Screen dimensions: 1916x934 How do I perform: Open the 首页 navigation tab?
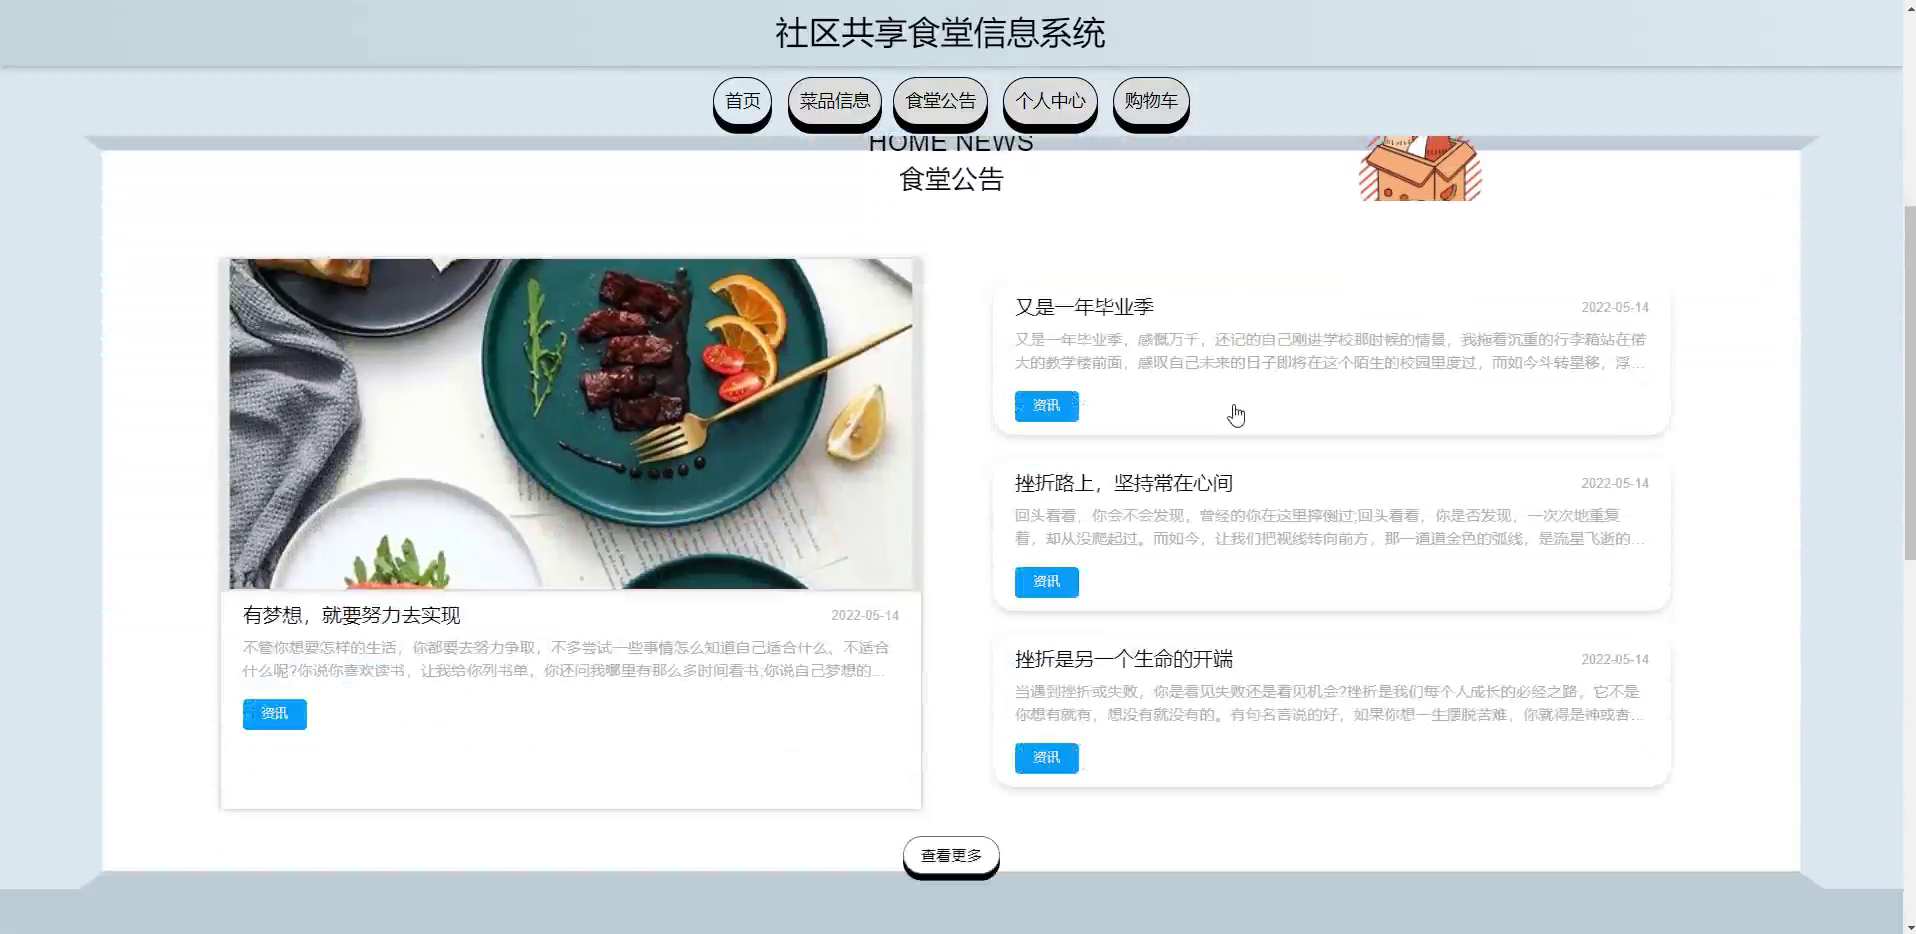click(x=742, y=101)
